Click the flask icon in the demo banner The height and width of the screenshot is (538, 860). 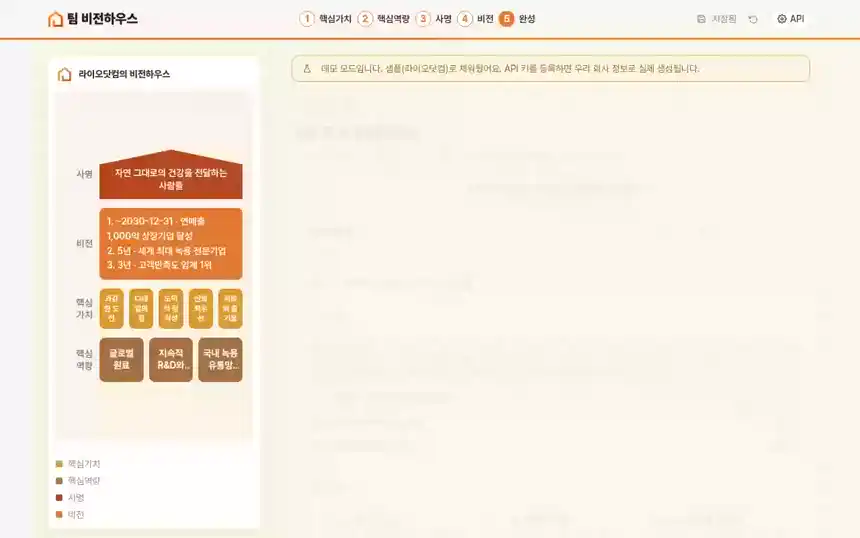pos(307,69)
